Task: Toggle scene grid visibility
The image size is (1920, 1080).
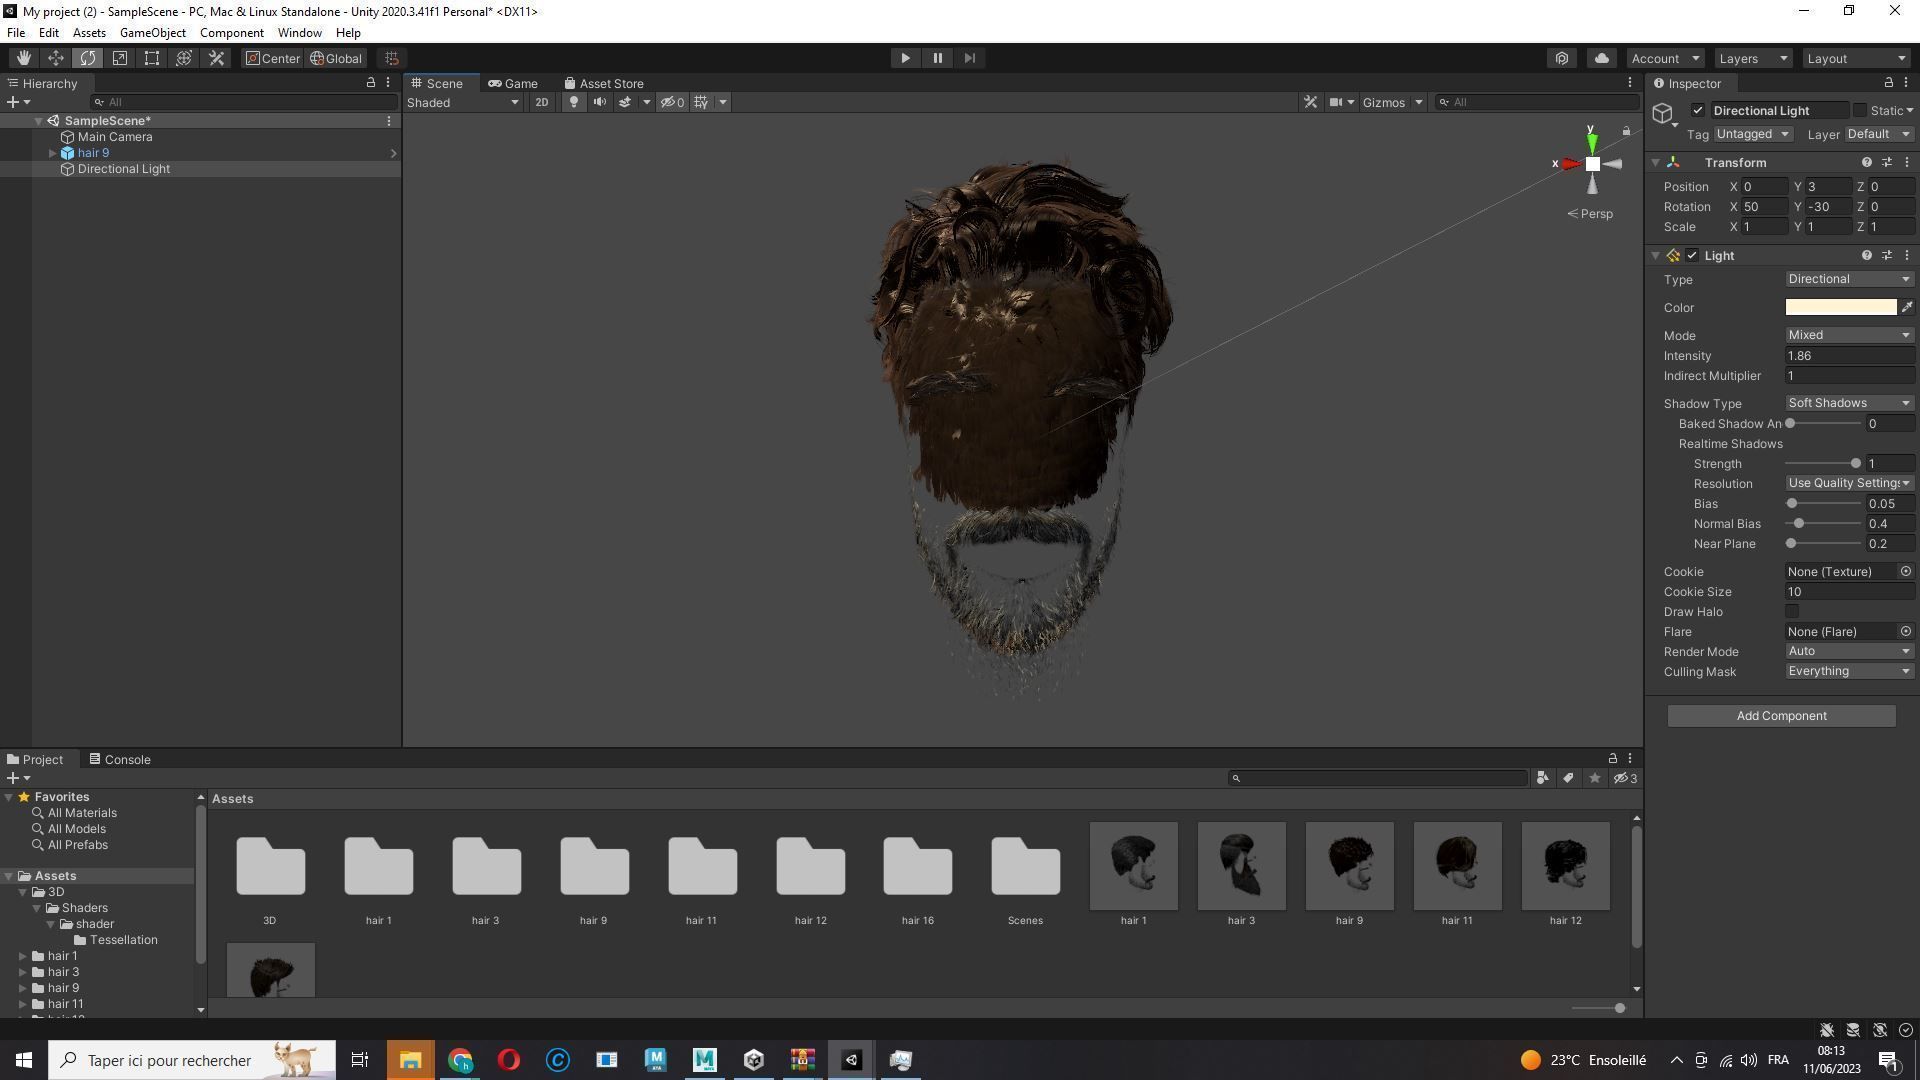Action: [x=701, y=102]
